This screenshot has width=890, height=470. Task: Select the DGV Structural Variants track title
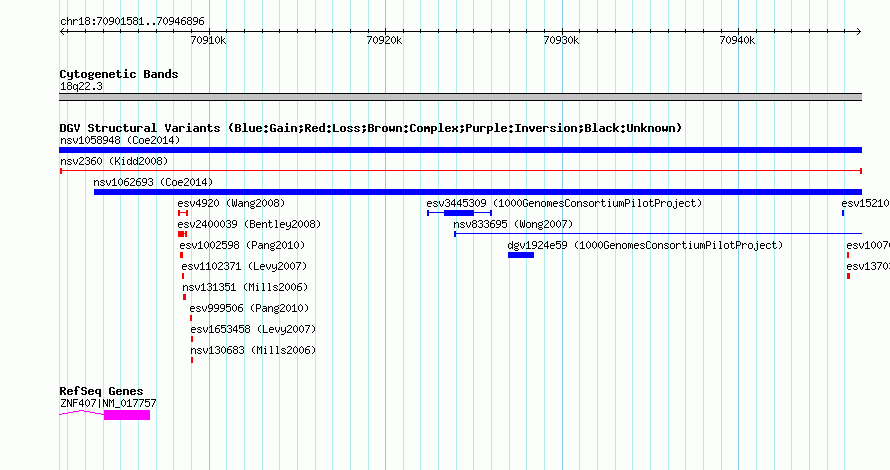[x=371, y=128]
